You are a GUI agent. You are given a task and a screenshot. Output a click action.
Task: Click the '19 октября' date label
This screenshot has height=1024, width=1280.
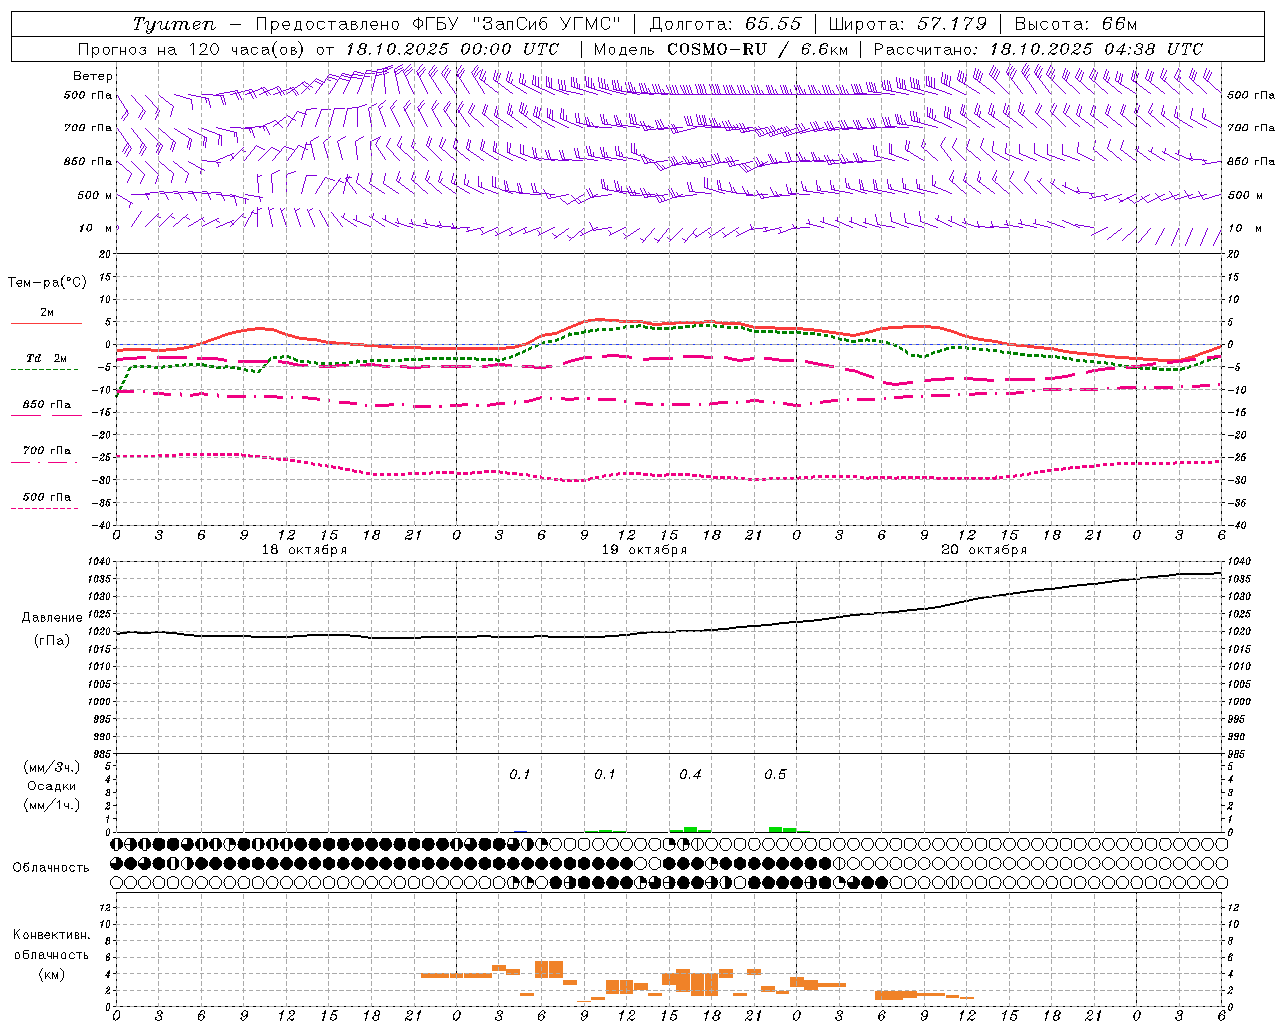(644, 550)
